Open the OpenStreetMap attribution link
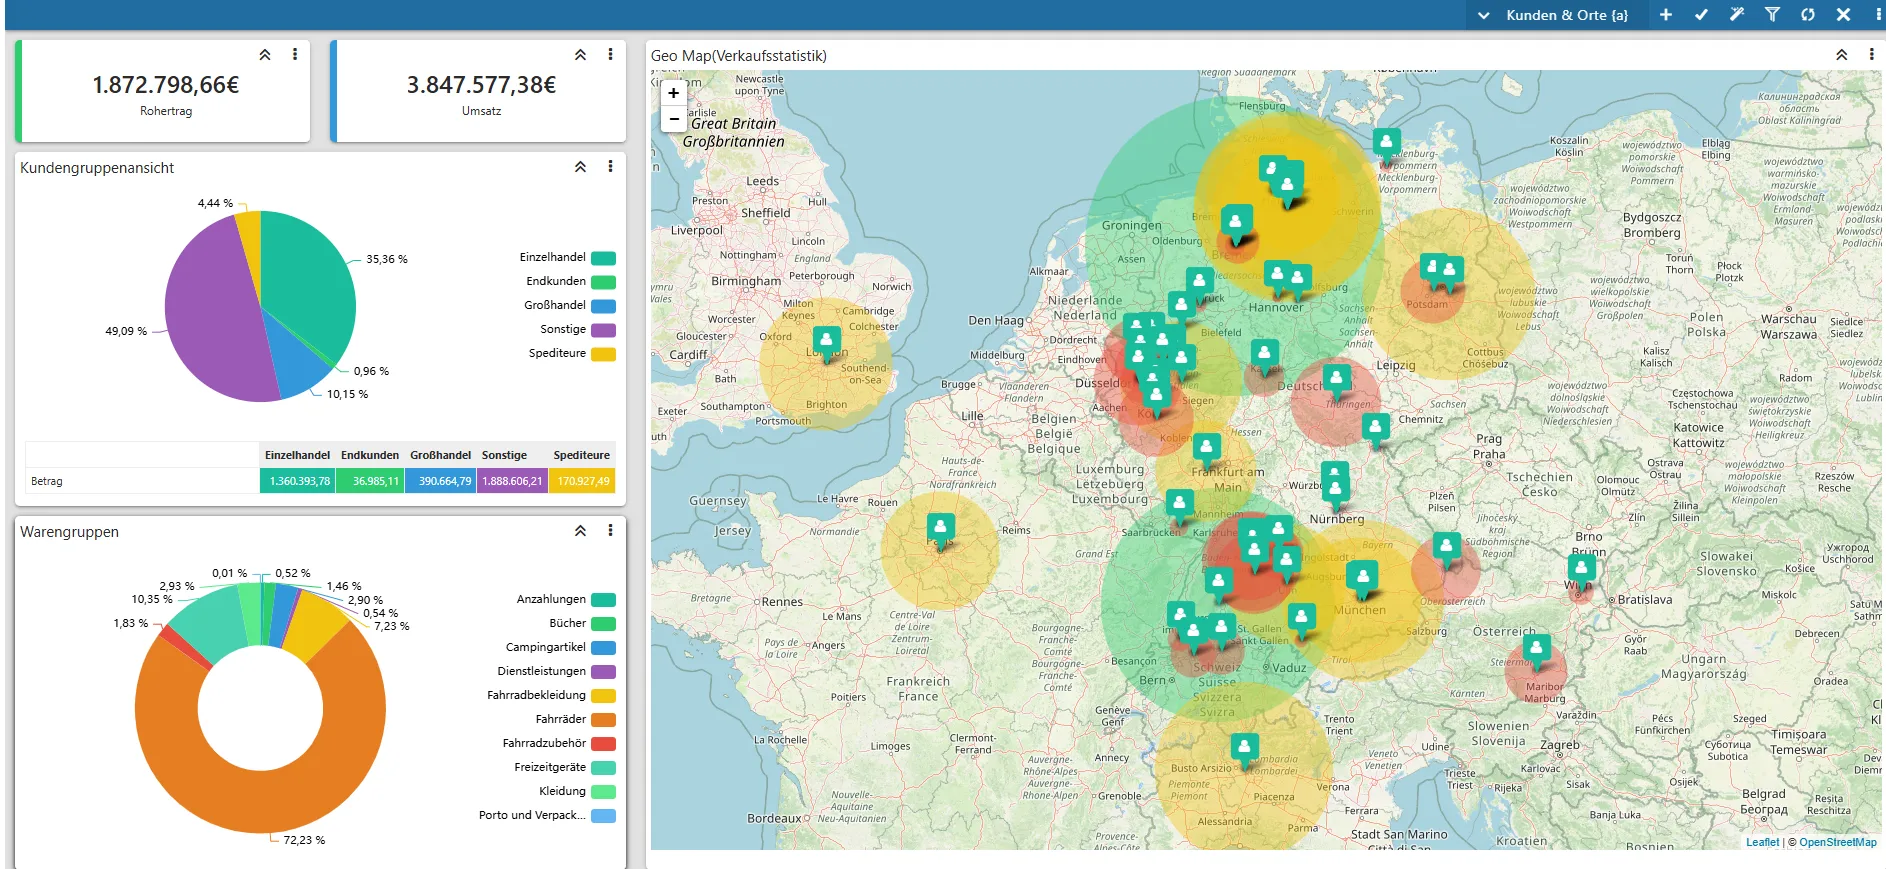This screenshot has height=869, width=1886. tap(1838, 842)
